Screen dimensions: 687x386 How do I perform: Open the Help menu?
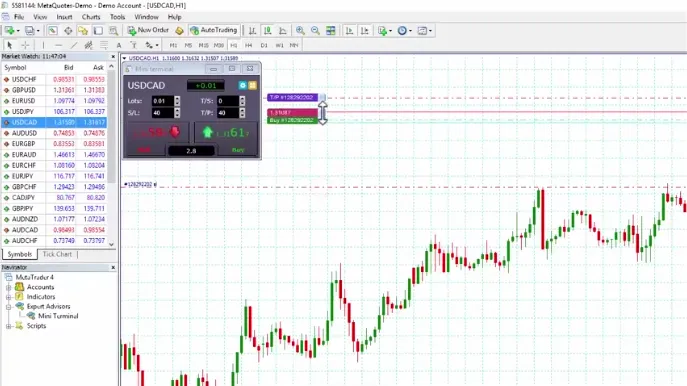point(174,17)
